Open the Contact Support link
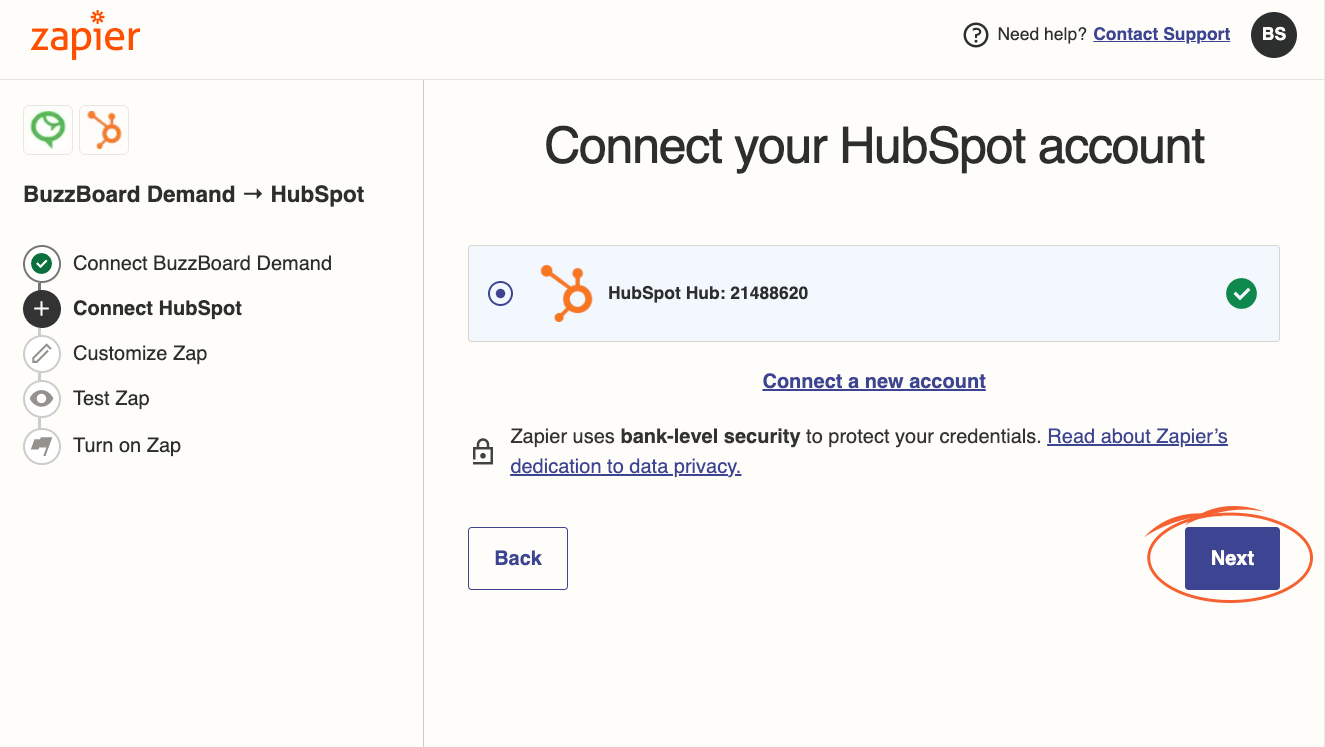Image resolution: width=1325 pixels, height=747 pixels. coord(1161,34)
